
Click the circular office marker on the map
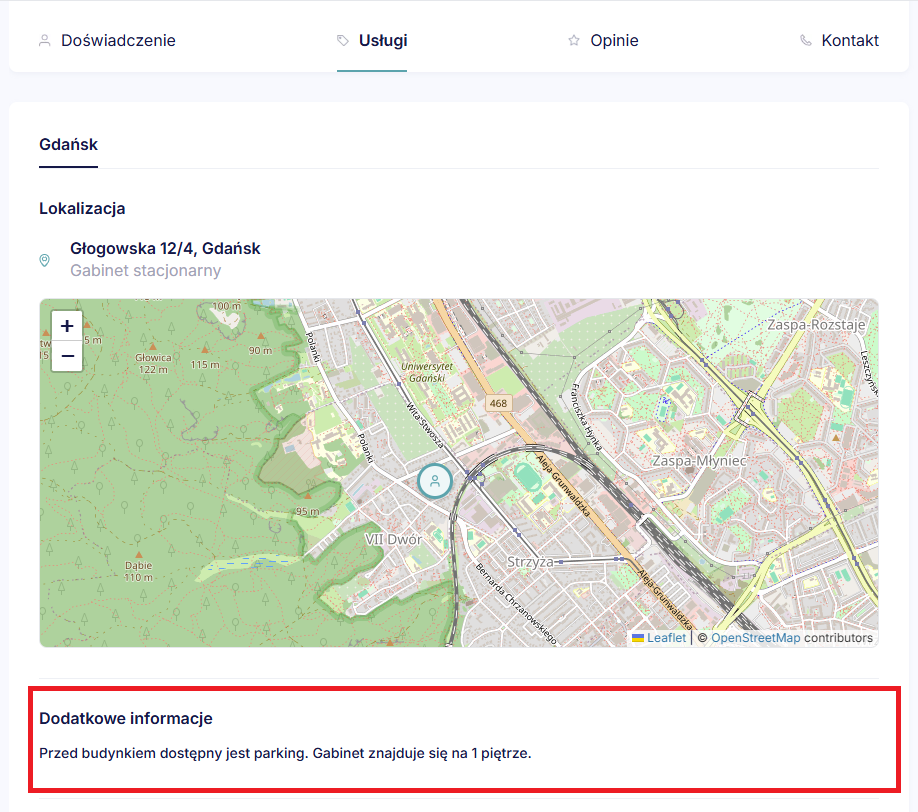pos(435,481)
